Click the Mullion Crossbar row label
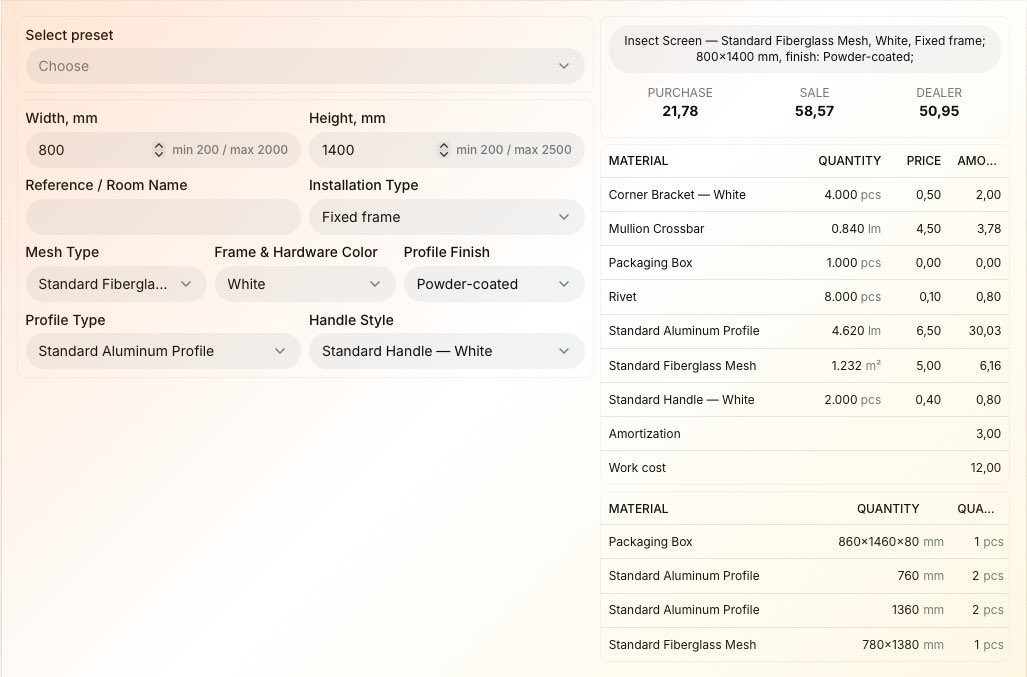This screenshot has width=1027, height=677. pyautogui.click(x=656, y=229)
